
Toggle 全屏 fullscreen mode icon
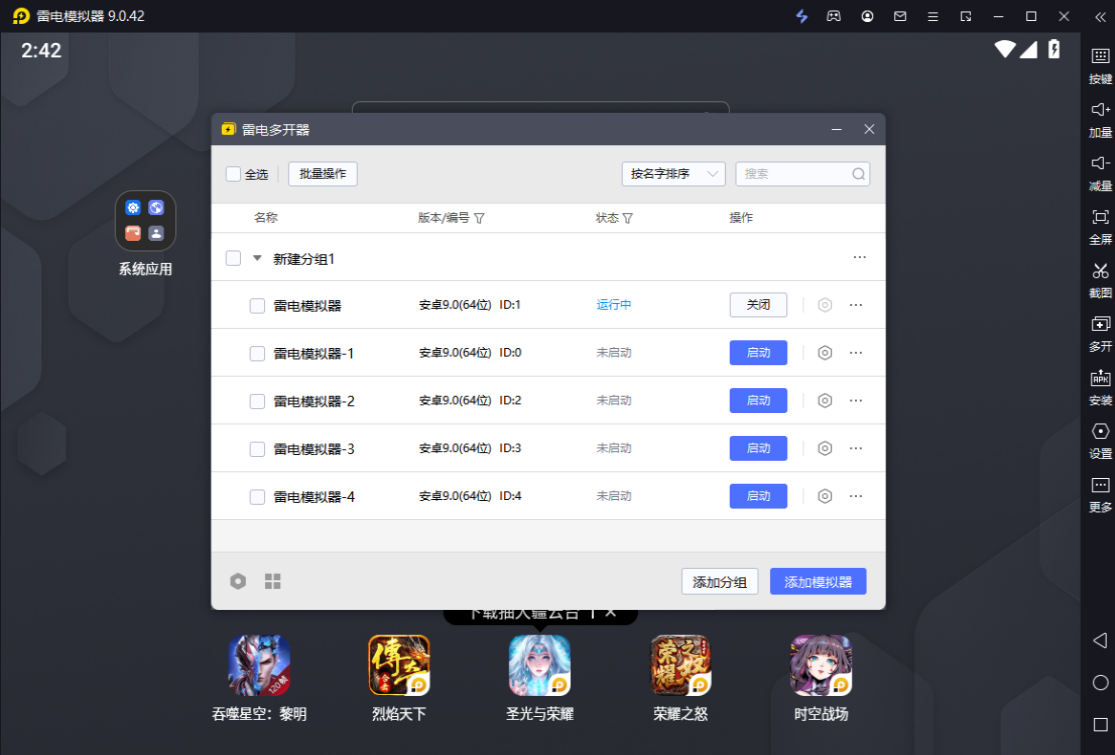[x=1100, y=217]
